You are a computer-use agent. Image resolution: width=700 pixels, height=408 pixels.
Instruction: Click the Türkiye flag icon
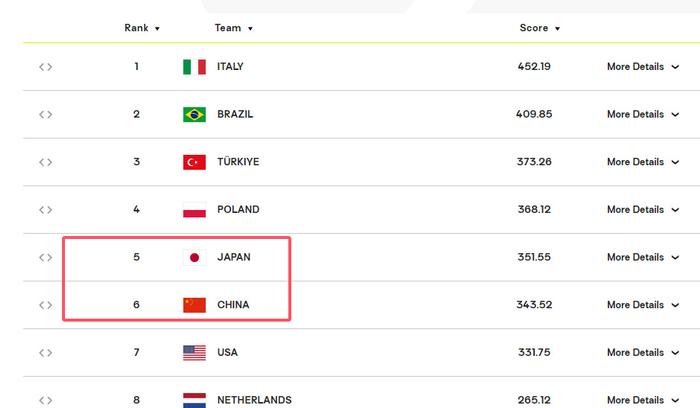[194, 162]
